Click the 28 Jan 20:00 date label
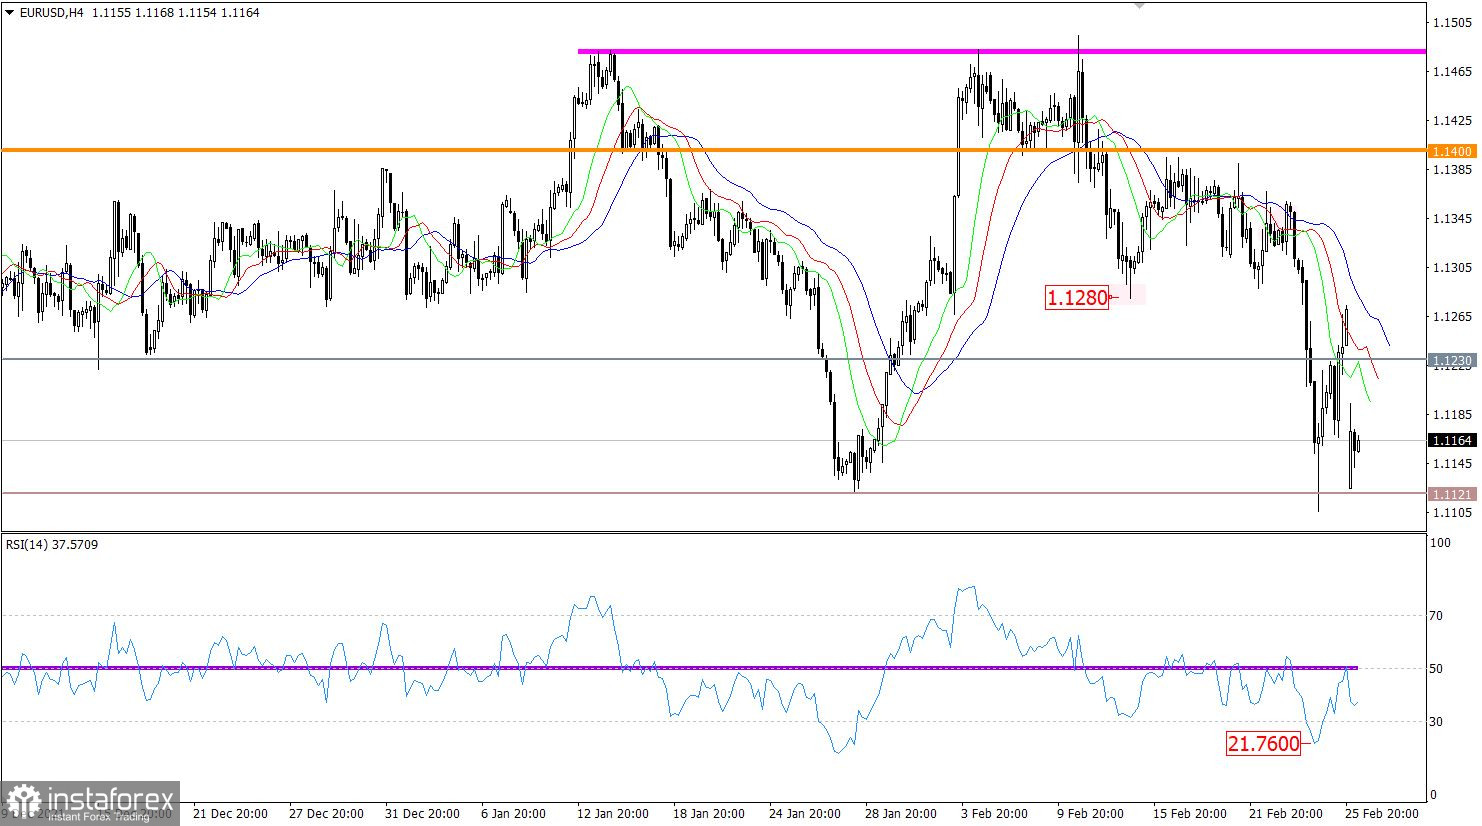Screen dimensions: 1482x826 coord(903,813)
